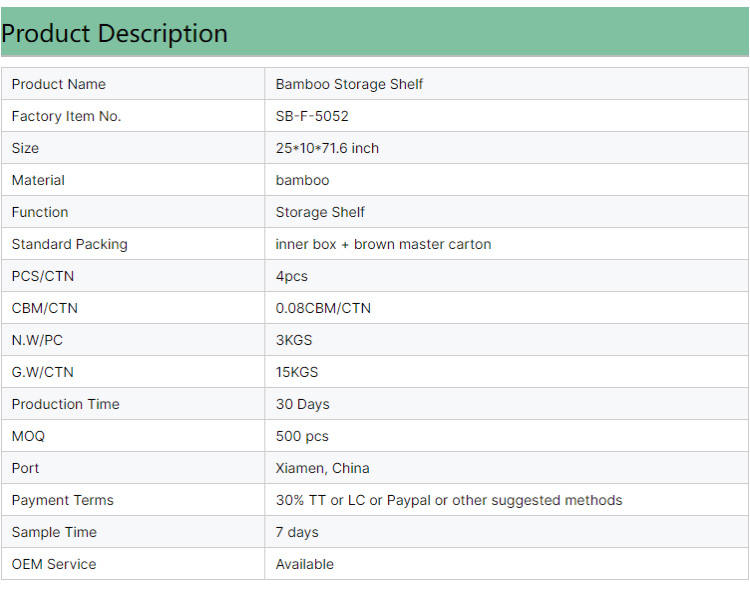Viewport: 750px width, 599px height.
Task: Select the Payment Terms label cell
Action: pyautogui.click(x=133, y=500)
